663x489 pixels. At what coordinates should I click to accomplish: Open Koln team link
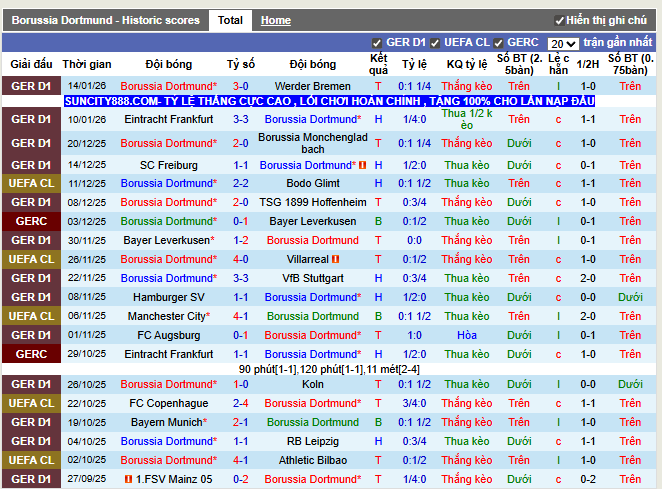(312, 385)
